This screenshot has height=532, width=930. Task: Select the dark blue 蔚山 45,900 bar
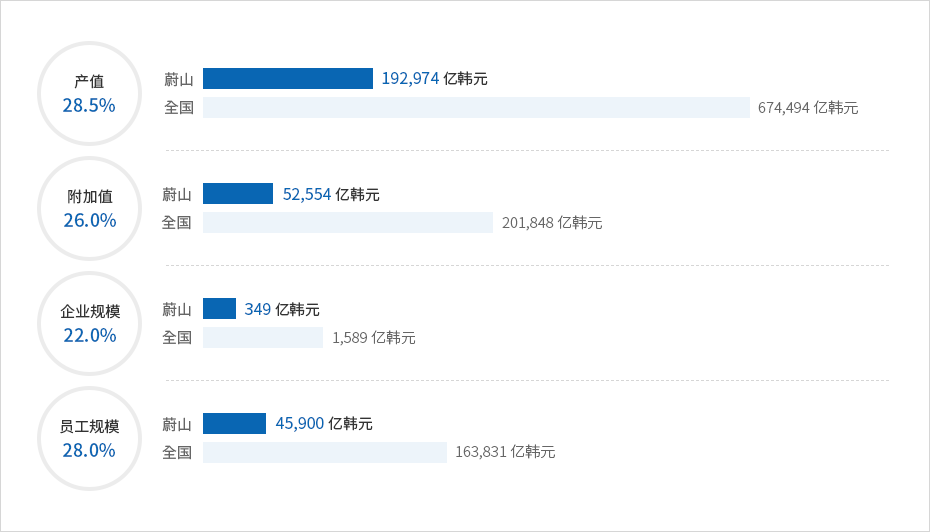tap(234, 424)
